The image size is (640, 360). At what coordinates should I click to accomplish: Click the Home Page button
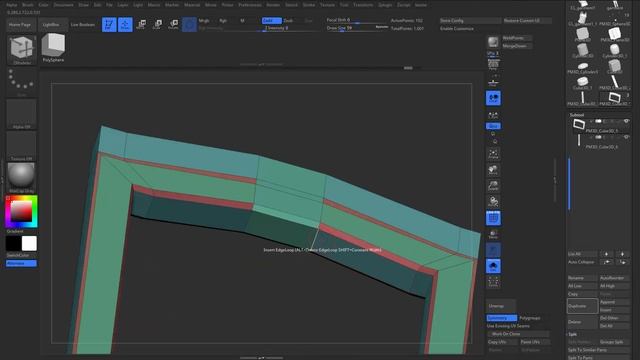click(x=20, y=24)
